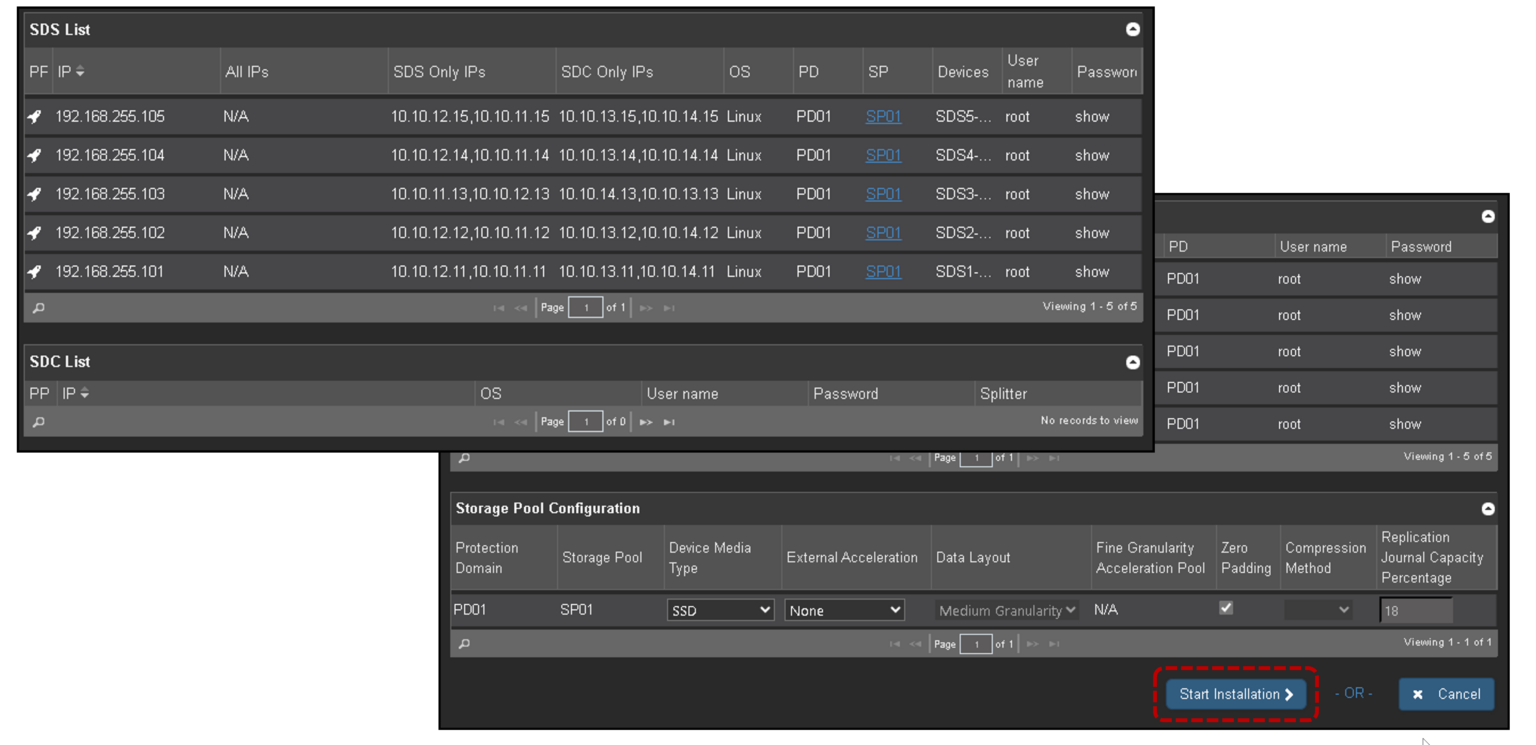Click the Cancel button
Screen dimensions: 1536x745
pos(1446,693)
